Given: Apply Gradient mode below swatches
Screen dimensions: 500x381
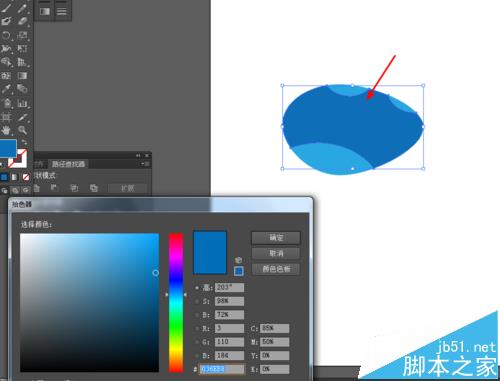Looking at the screenshot, I should (x=15, y=177).
